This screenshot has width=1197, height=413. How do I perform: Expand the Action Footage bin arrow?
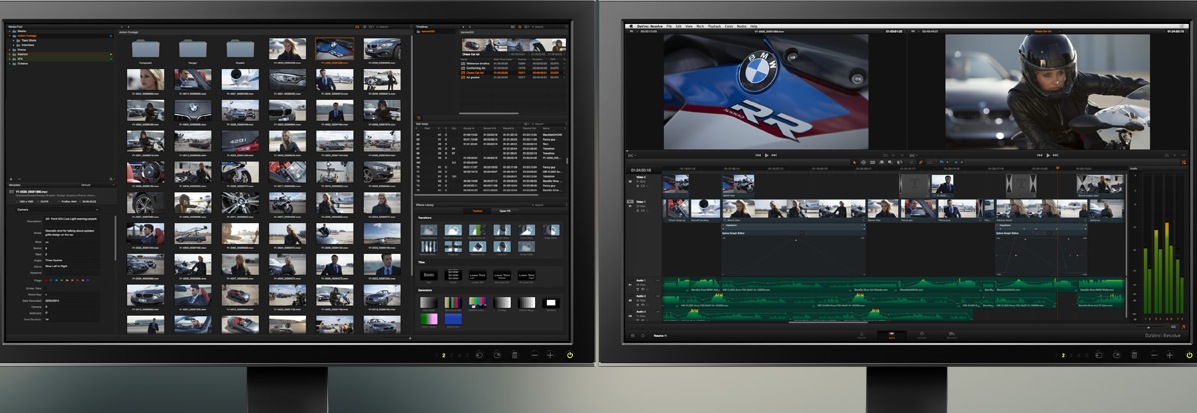tap(9, 36)
